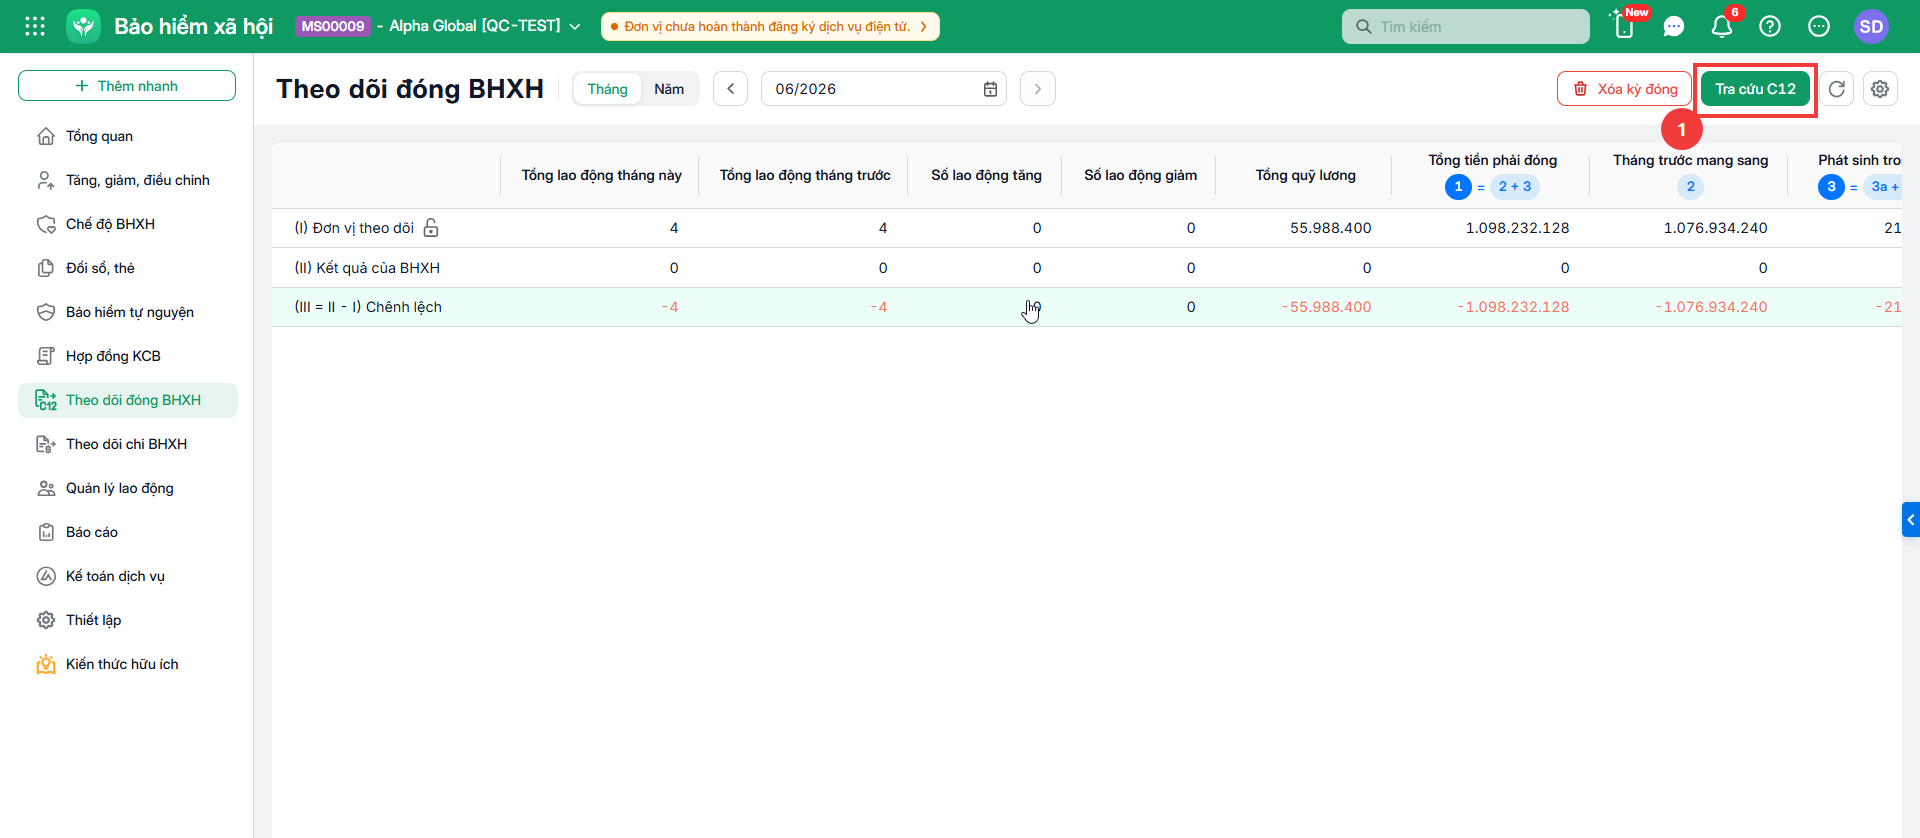Viewport: 1920px width, 838px height.
Task: Click the Tra cứu C12 button
Action: coord(1755,89)
